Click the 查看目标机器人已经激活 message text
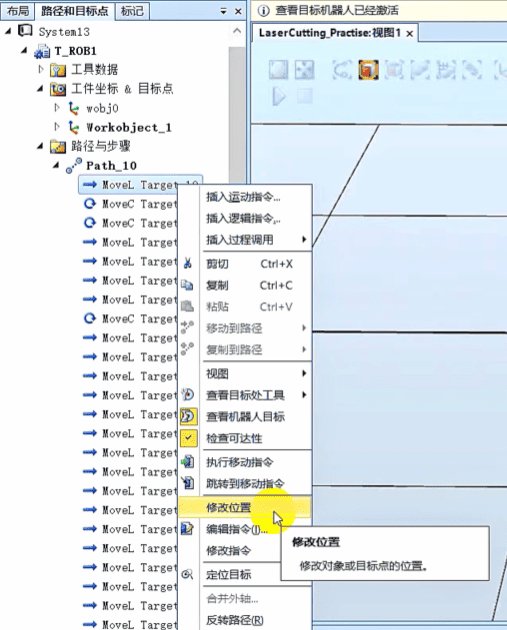The width and height of the screenshot is (507, 630). [x=337, y=10]
